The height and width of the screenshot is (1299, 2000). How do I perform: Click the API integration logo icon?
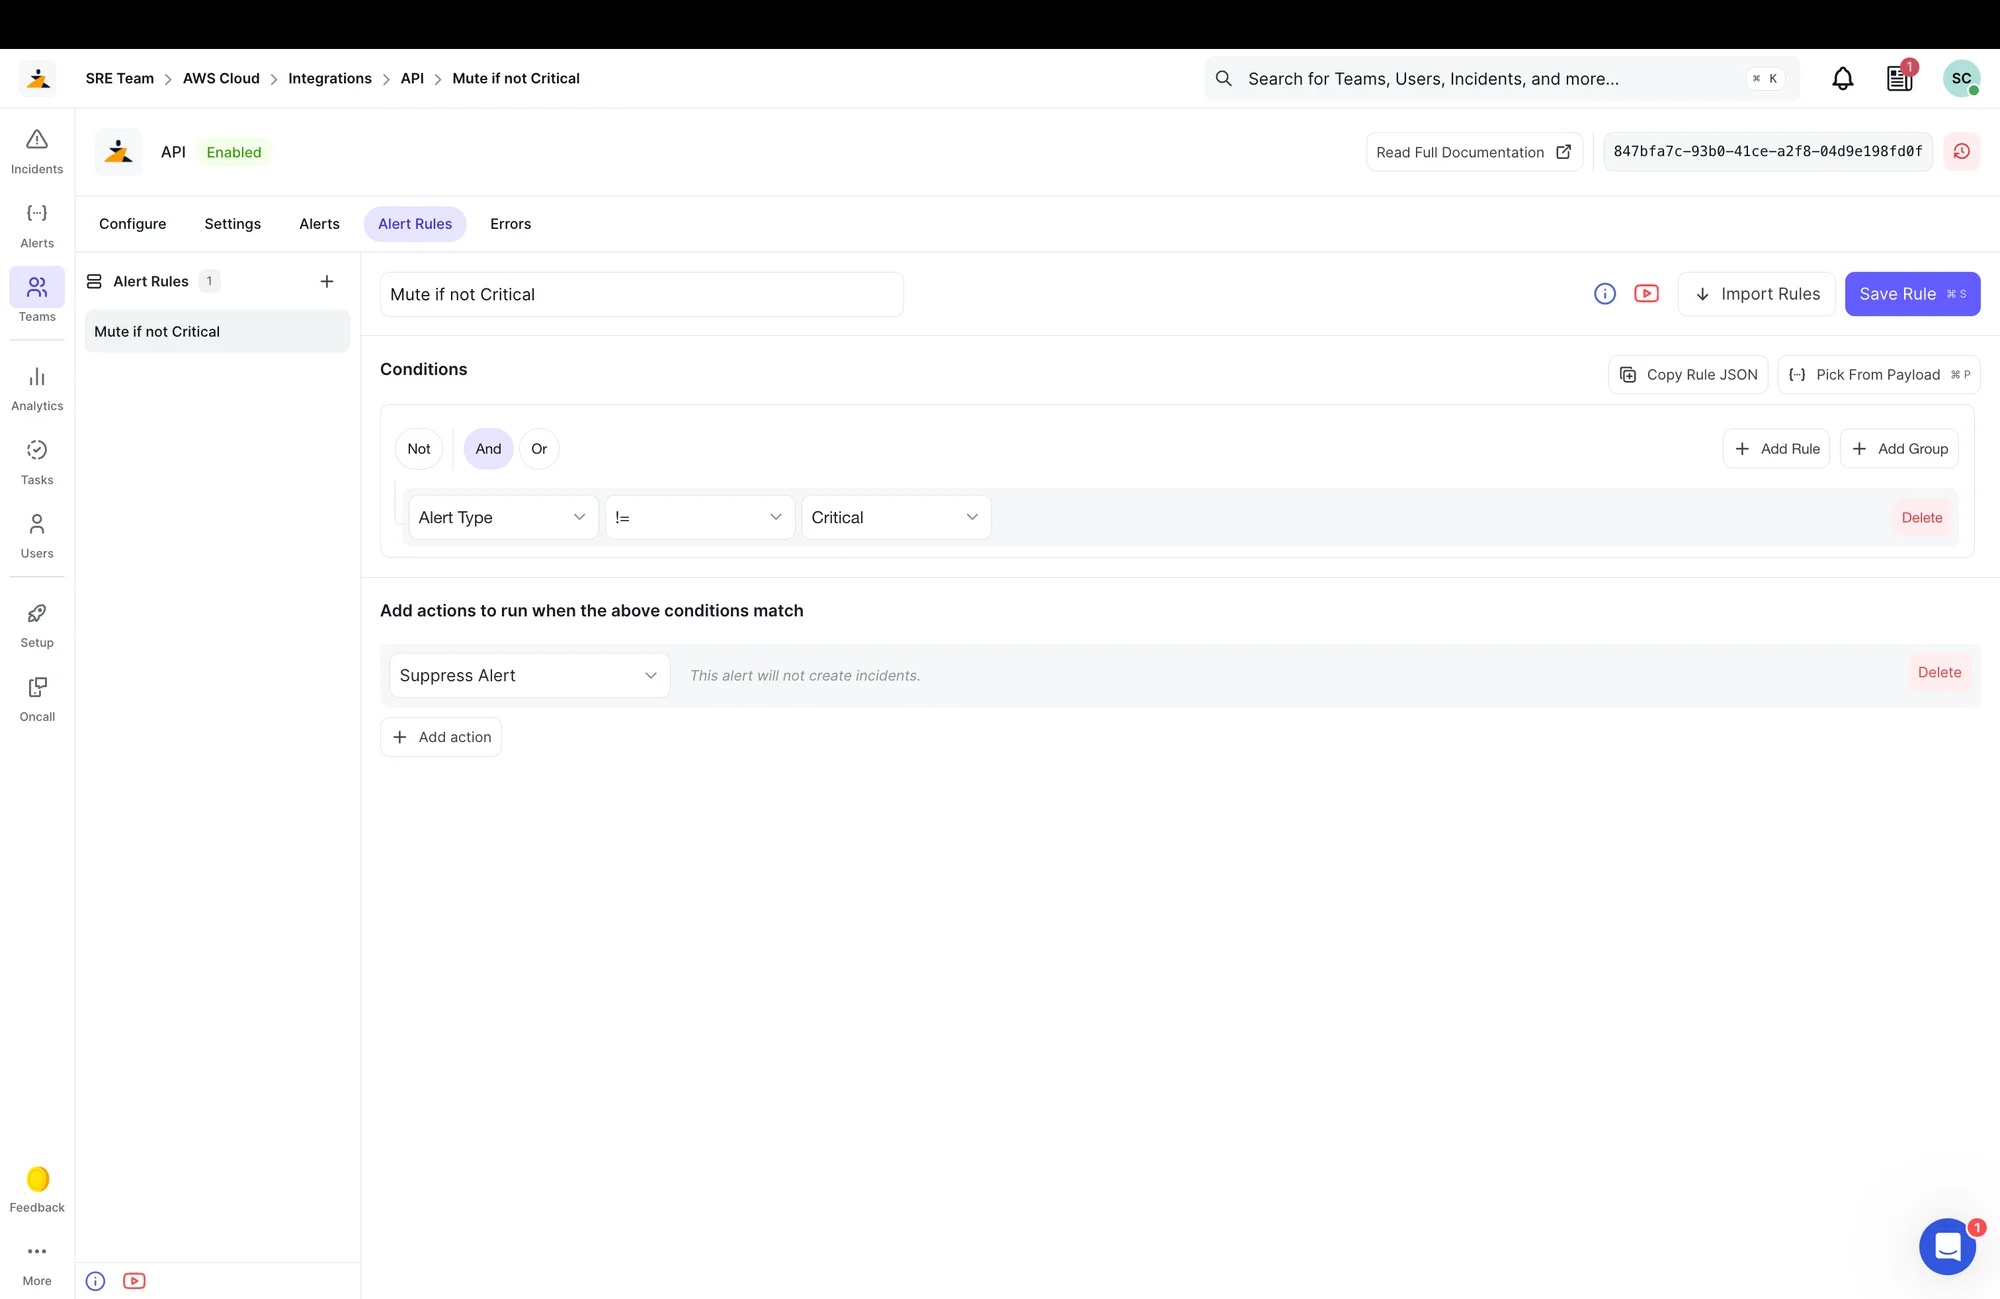click(118, 152)
